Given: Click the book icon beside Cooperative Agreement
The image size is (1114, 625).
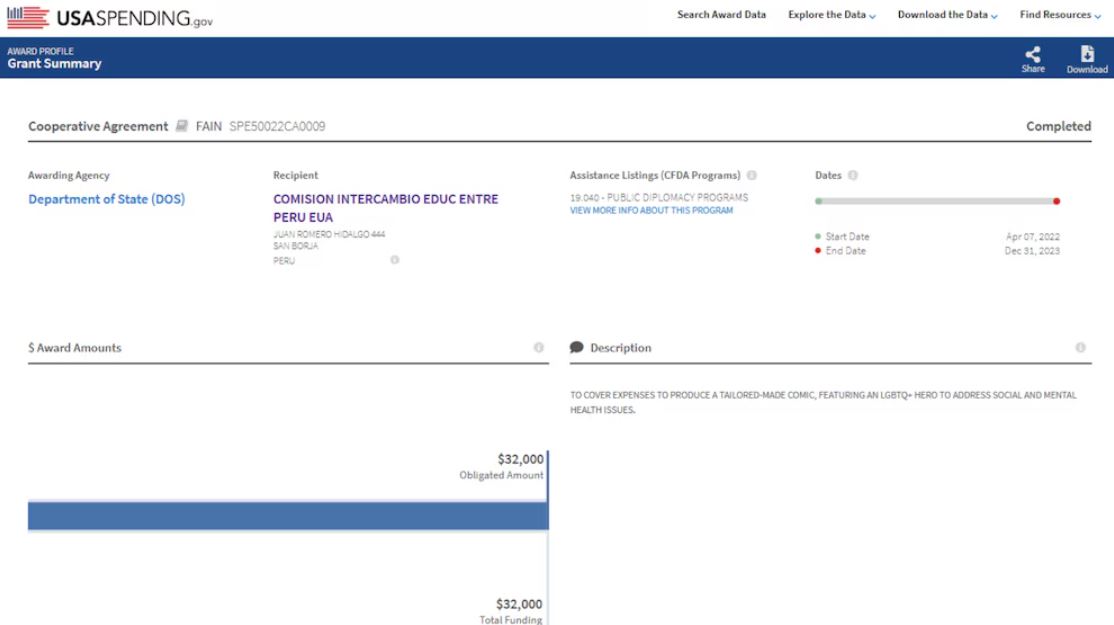Looking at the screenshot, I should click(182, 126).
